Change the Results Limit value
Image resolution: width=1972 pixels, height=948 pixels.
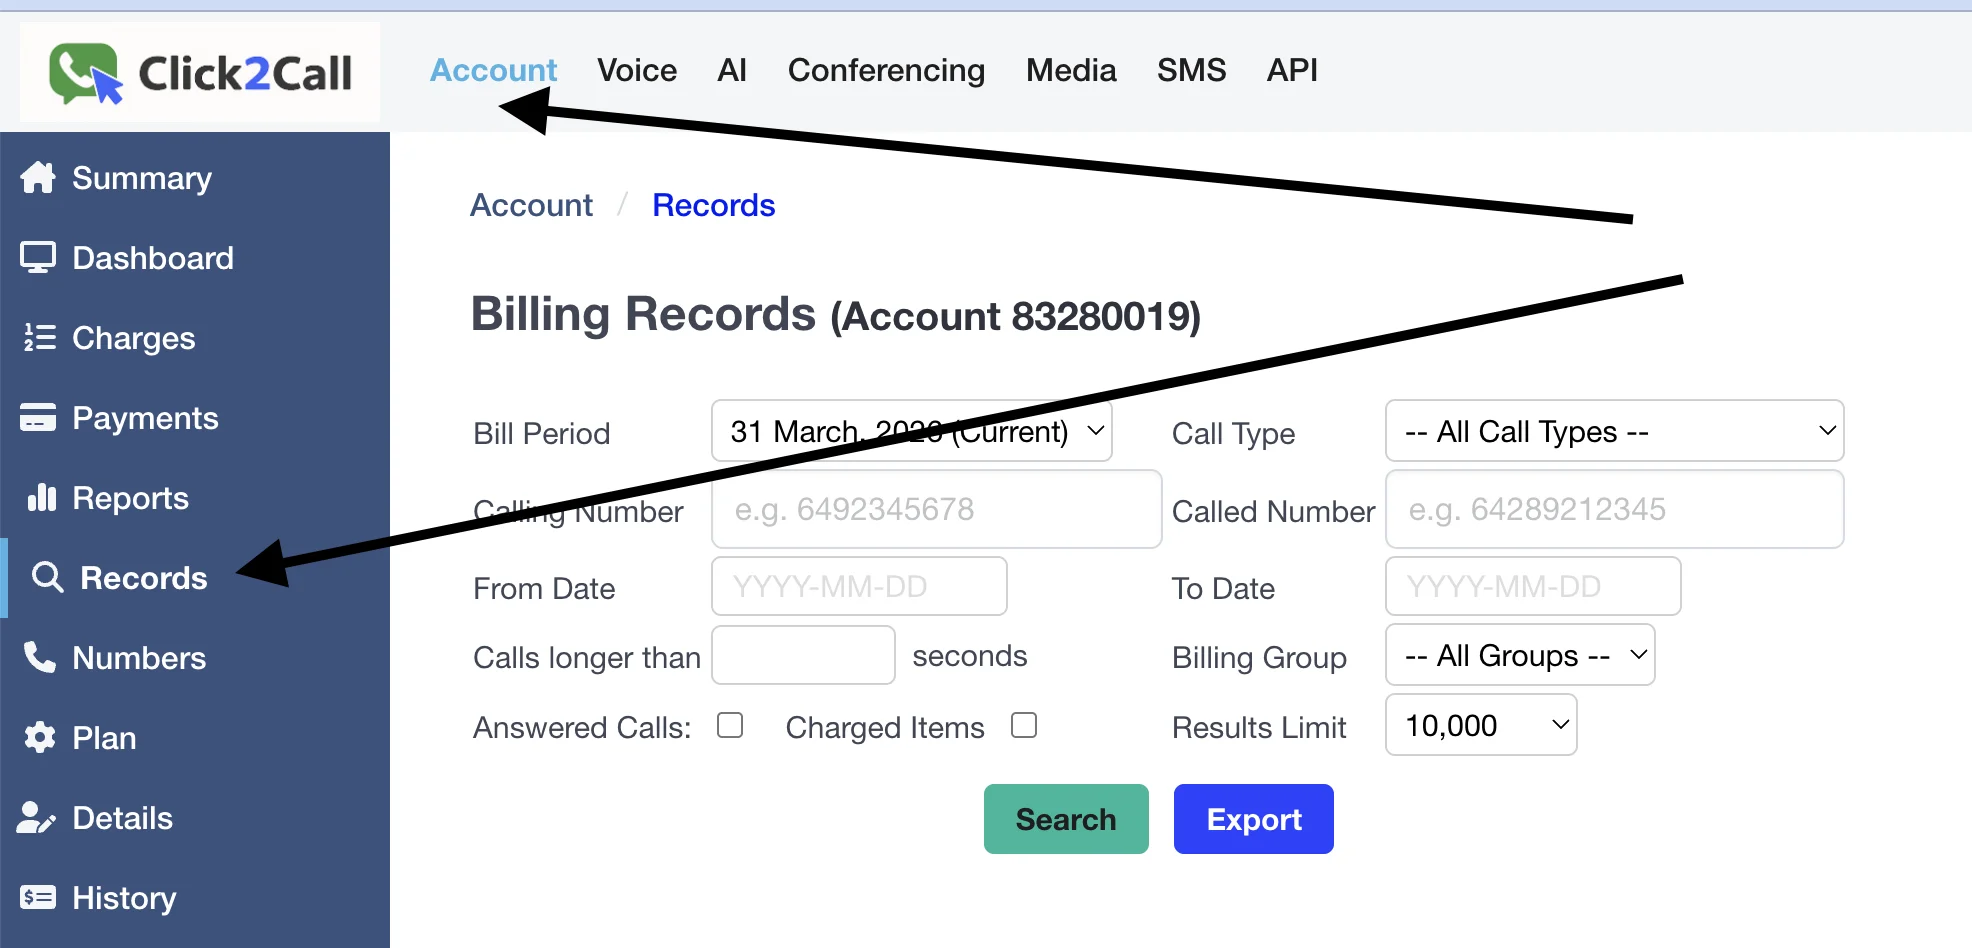(1480, 725)
